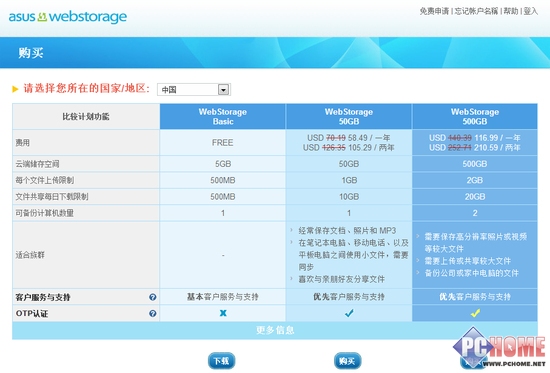Click the 2GB upload limit cell
The width and height of the screenshot is (550, 373).
[x=475, y=180]
